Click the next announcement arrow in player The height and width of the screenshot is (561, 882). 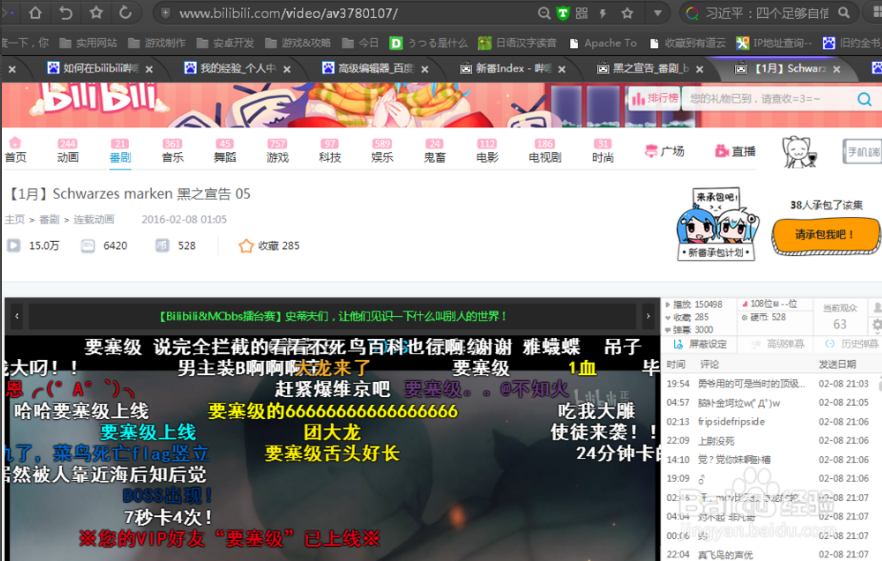click(x=647, y=316)
